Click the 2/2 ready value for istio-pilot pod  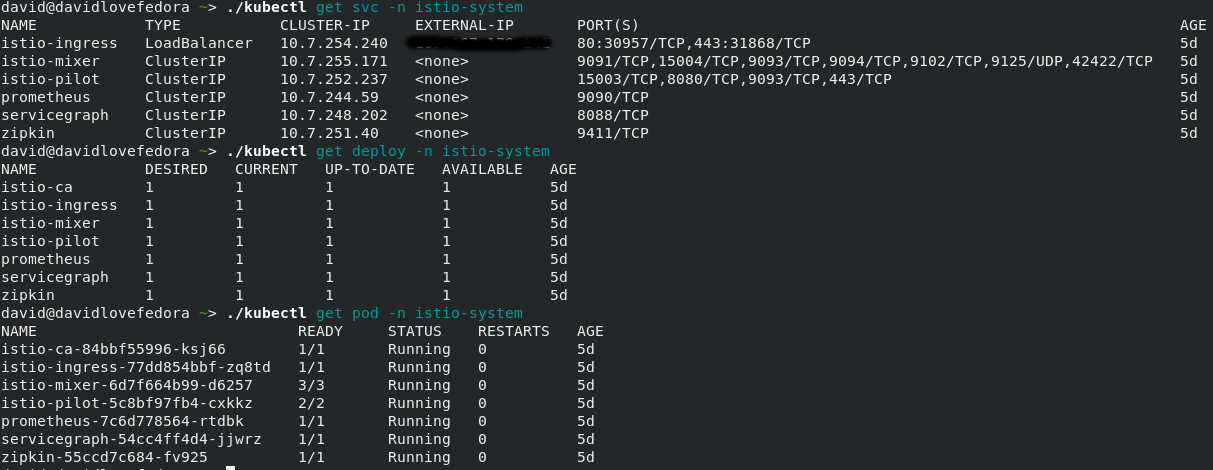311,403
